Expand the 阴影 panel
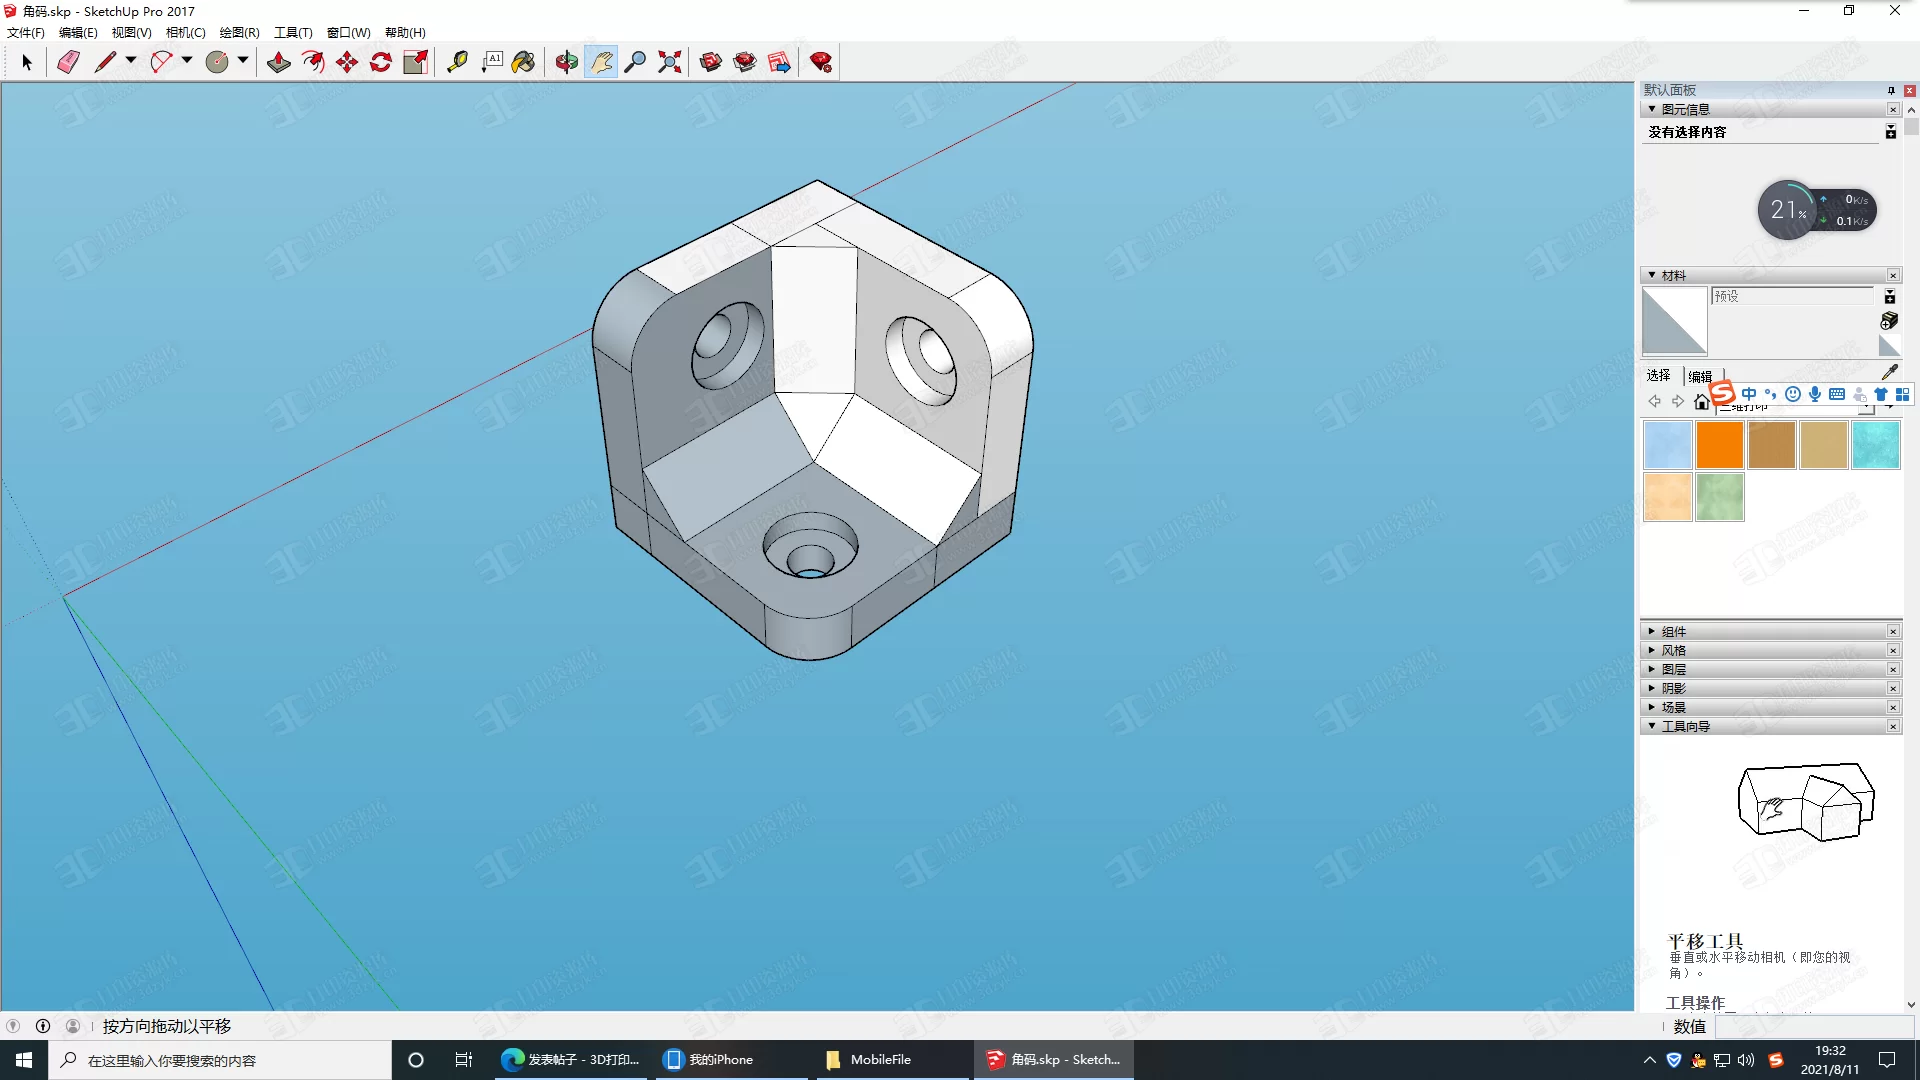This screenshot has height=1080, width=1920. click(x=1652, y=688)
